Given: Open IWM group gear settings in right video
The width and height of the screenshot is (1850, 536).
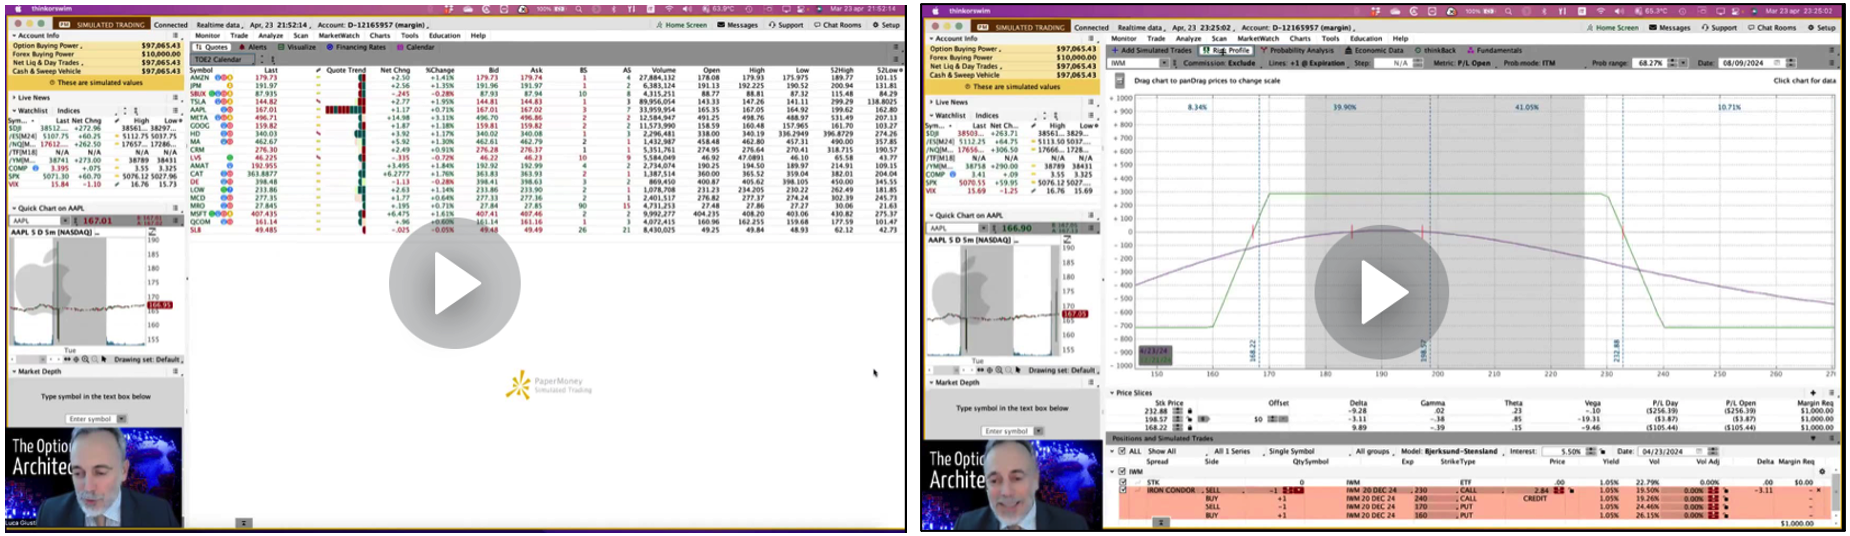Looking at the screenshot, I should [1822, 471].
